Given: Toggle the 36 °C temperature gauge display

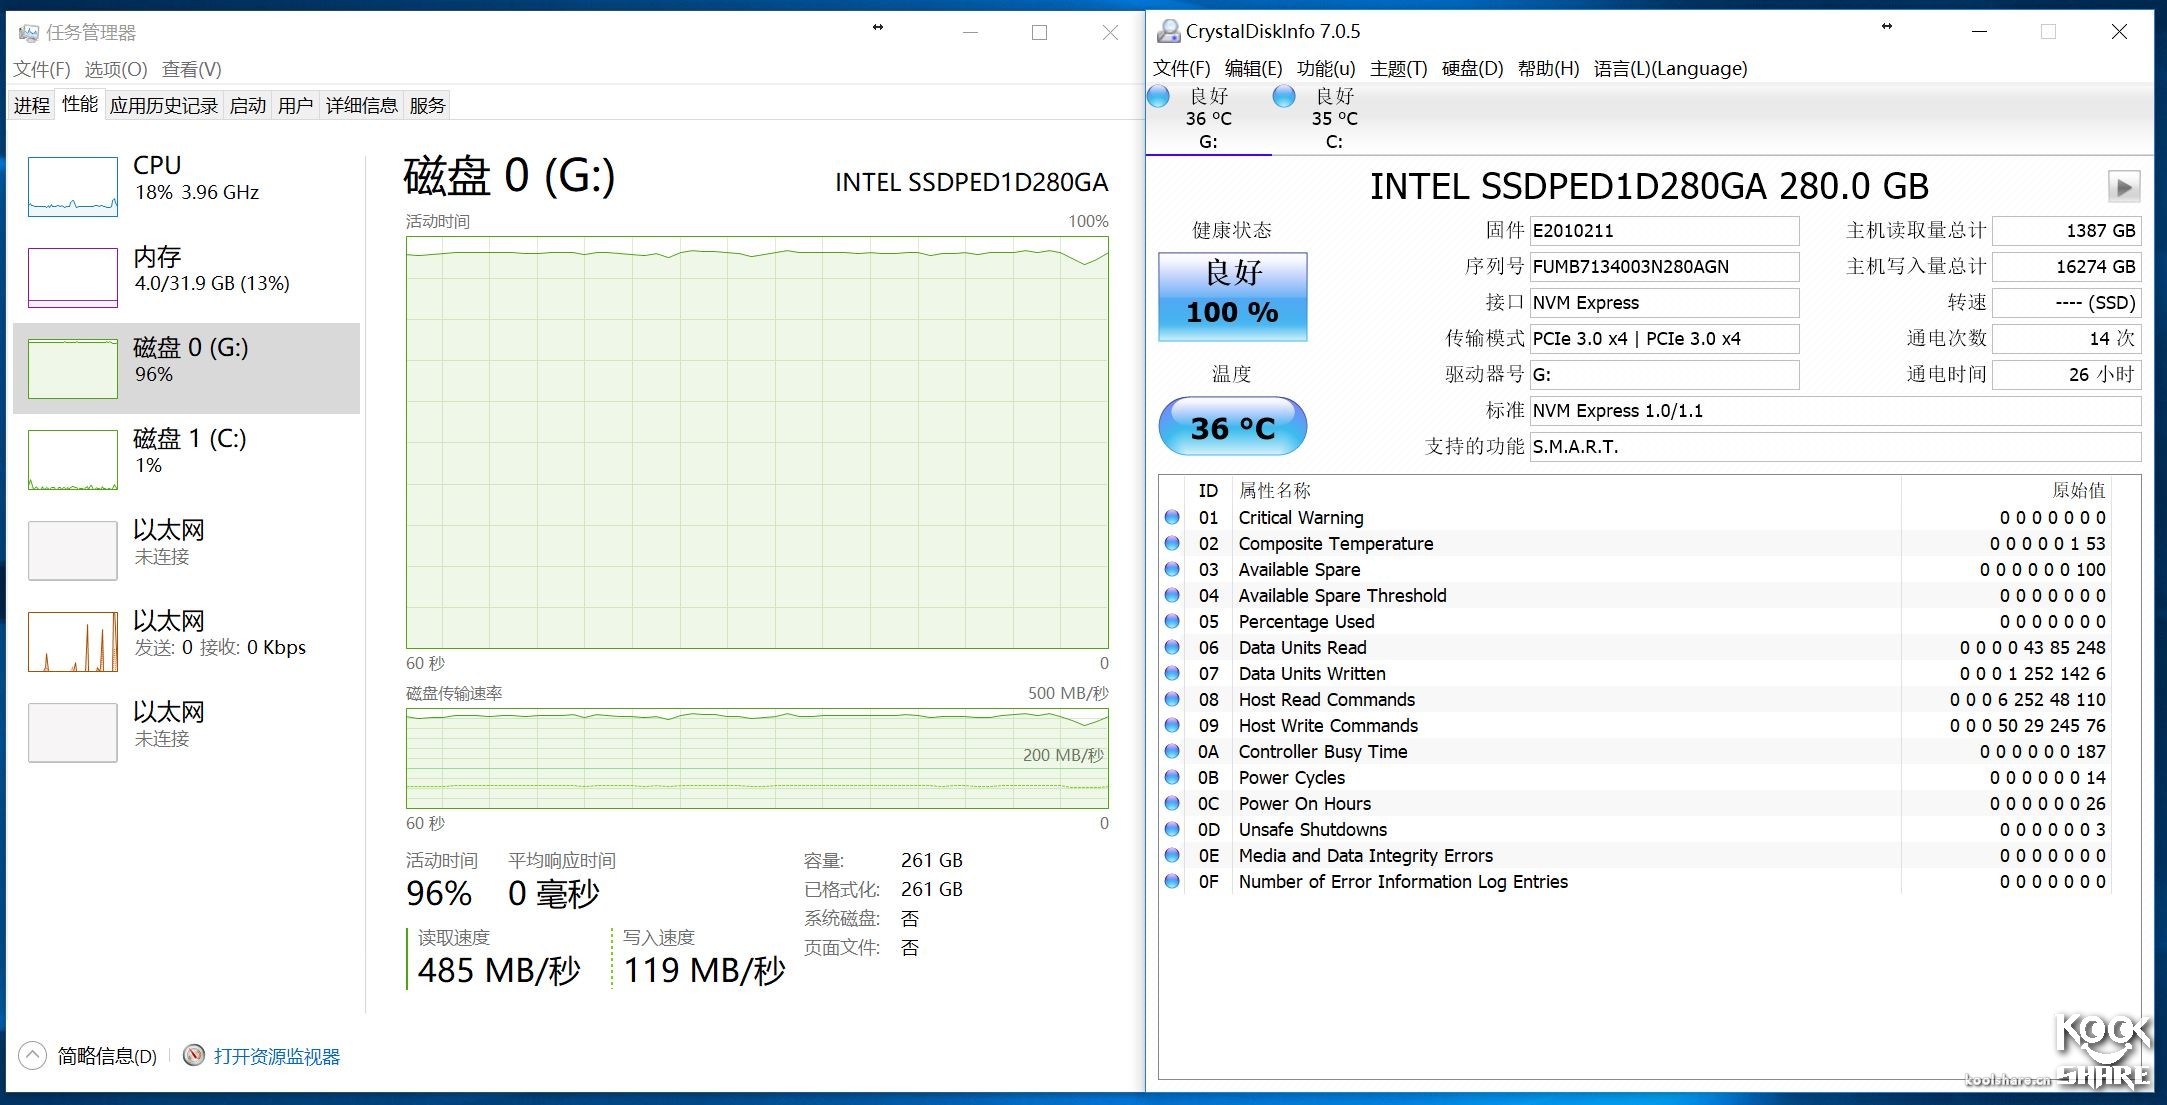Looking at the screenshot, I should [x=1232, y=426].
